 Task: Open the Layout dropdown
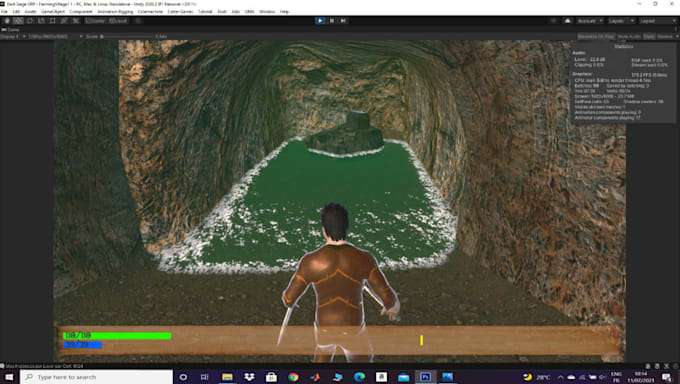coord(657,21)
